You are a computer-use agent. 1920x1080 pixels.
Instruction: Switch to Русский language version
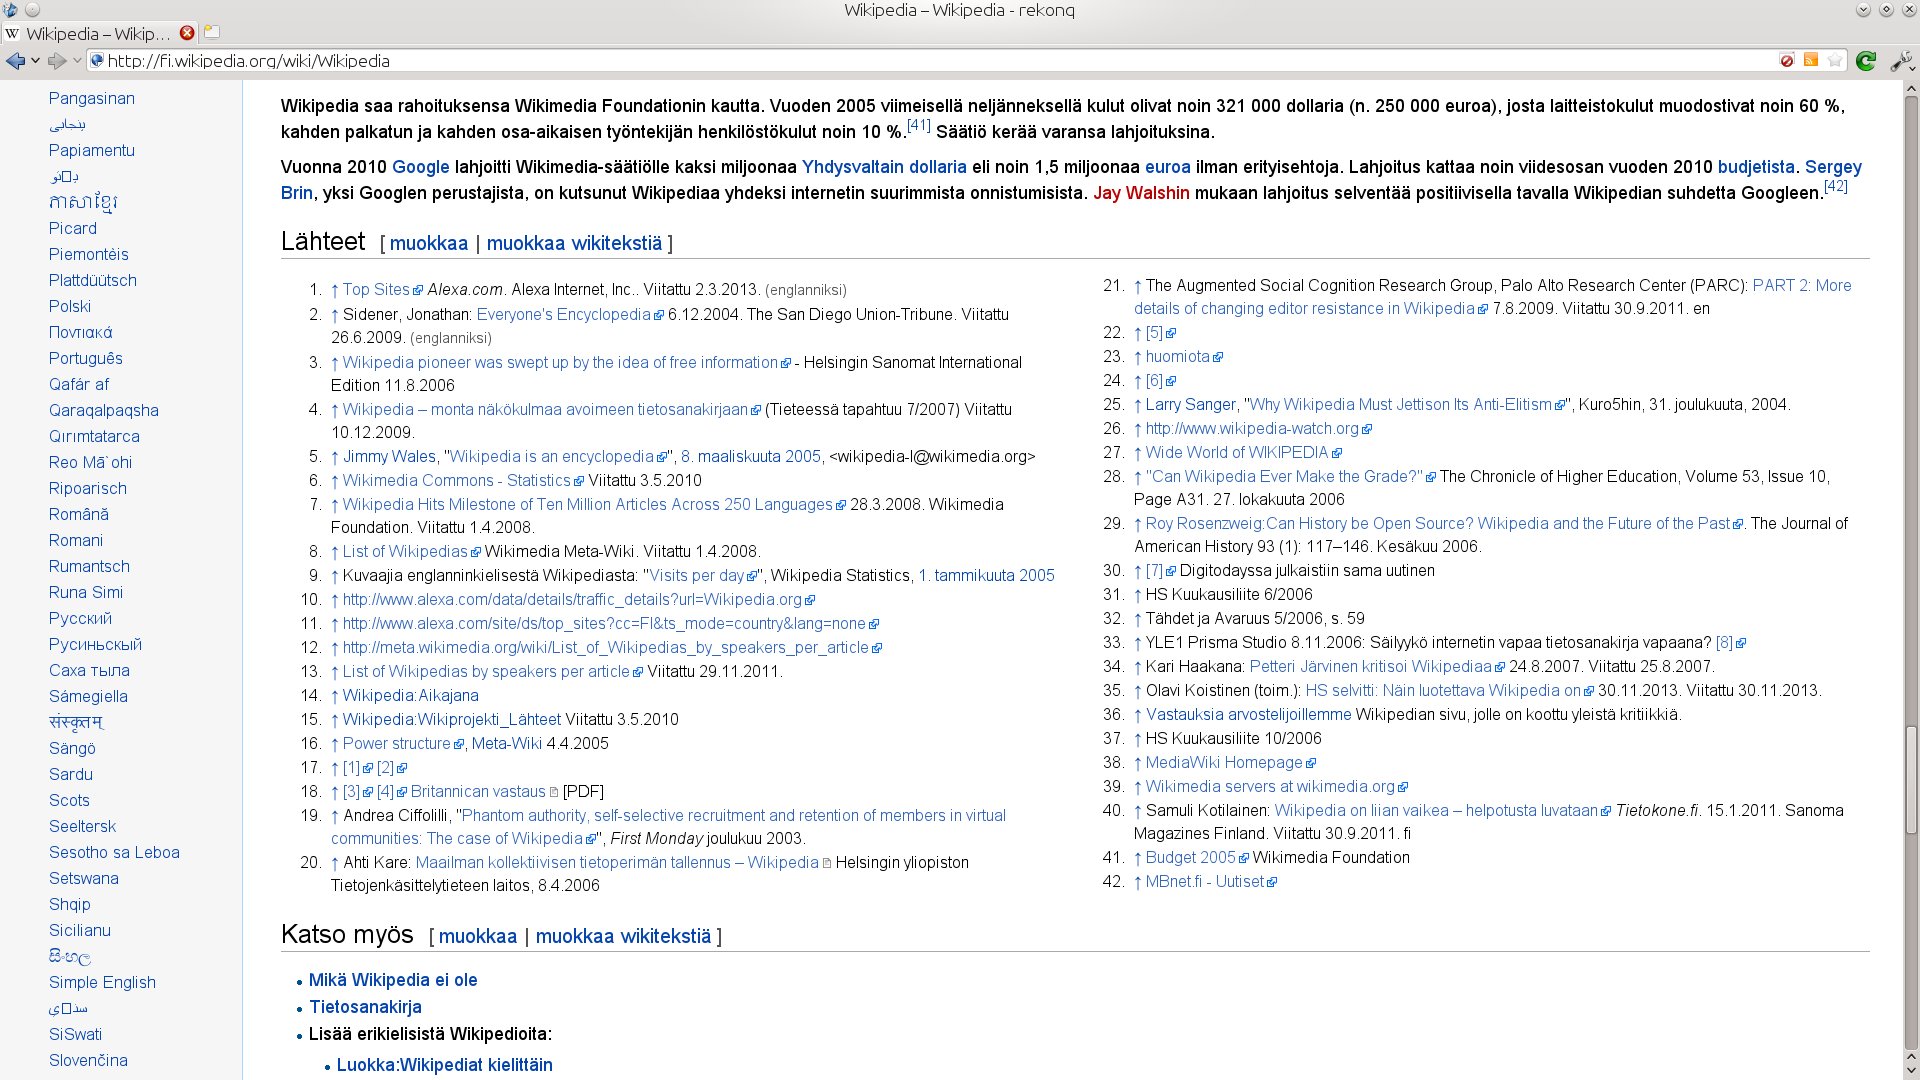80,619
